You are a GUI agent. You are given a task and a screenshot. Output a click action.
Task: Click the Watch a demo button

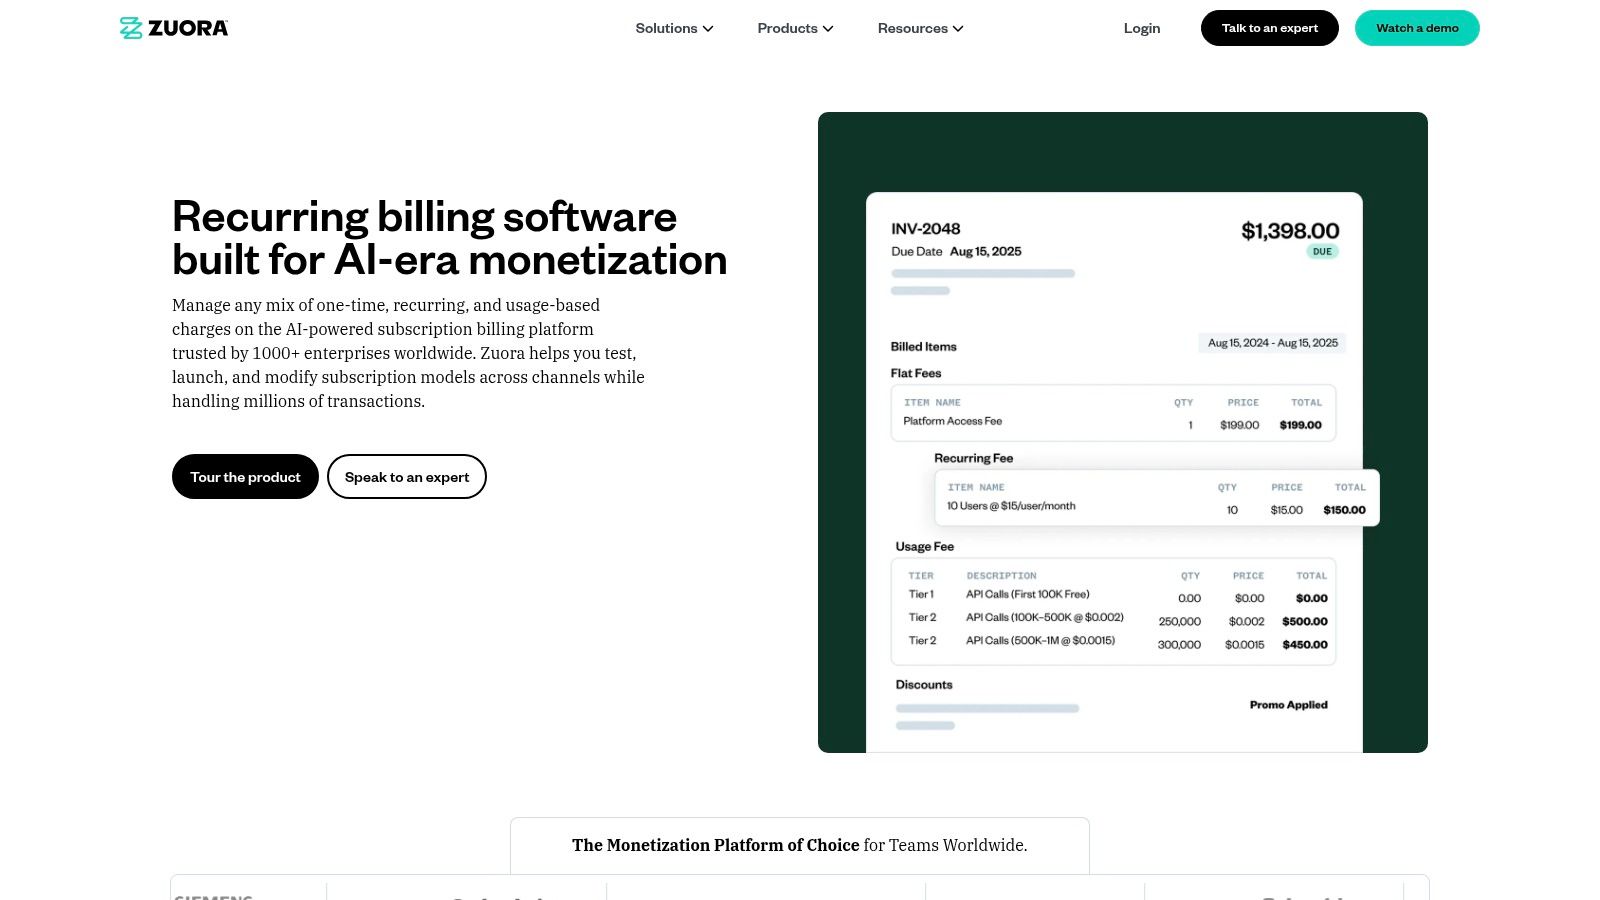[x=1417, y=28]
